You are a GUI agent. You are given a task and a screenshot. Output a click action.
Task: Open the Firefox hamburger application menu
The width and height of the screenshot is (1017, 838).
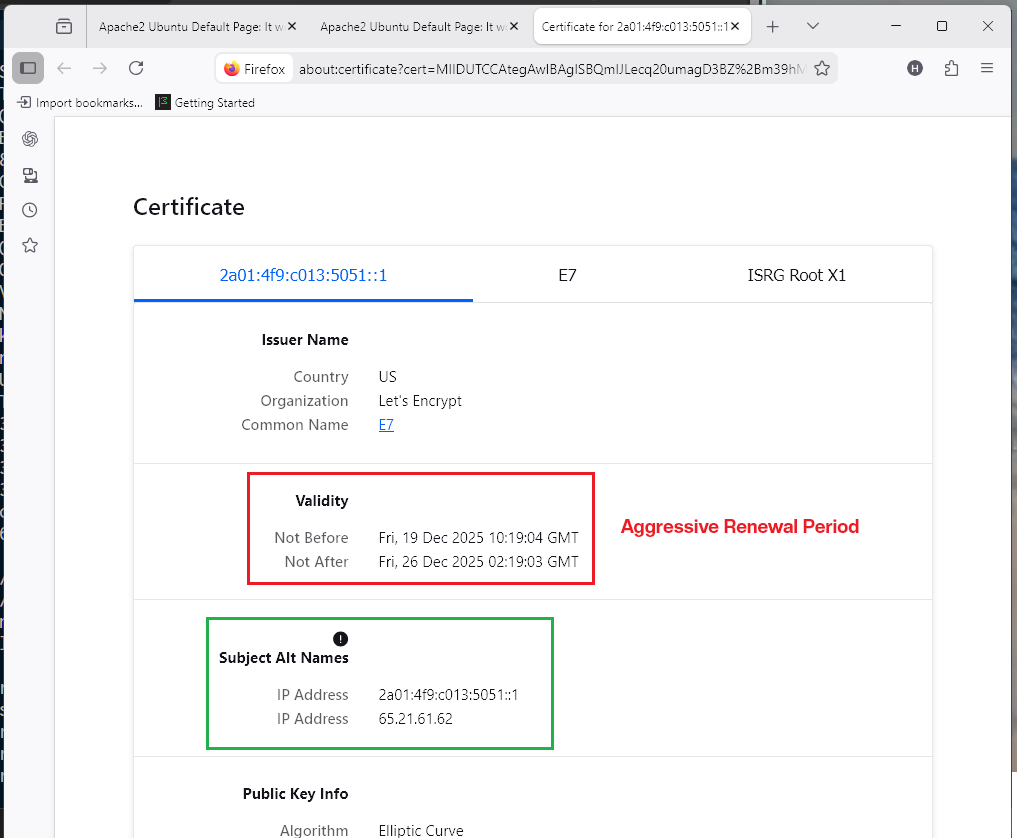pyautogui.click(x=986, y=68)
